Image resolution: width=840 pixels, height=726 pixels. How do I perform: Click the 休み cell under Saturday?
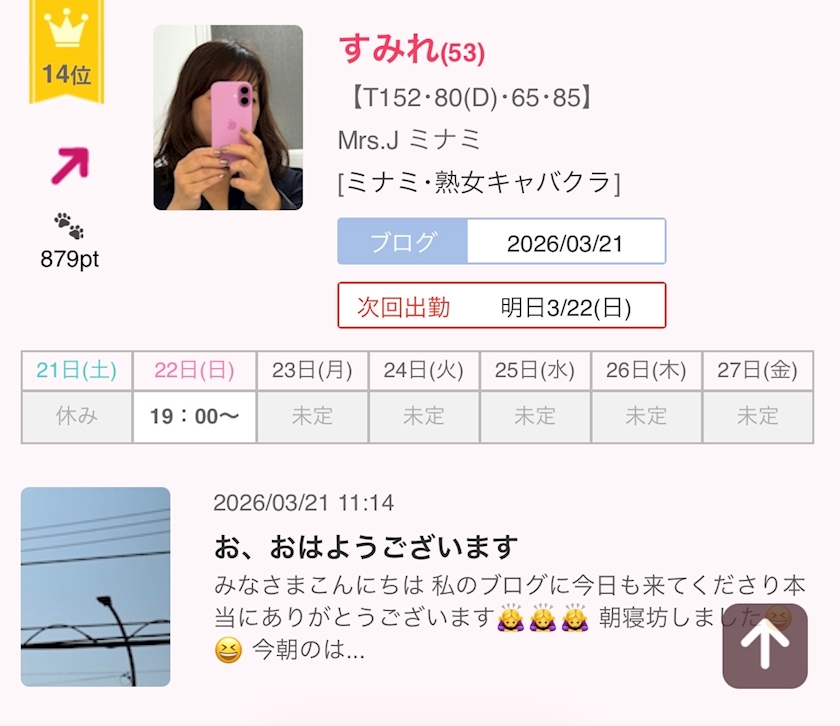tap(77, 416)
